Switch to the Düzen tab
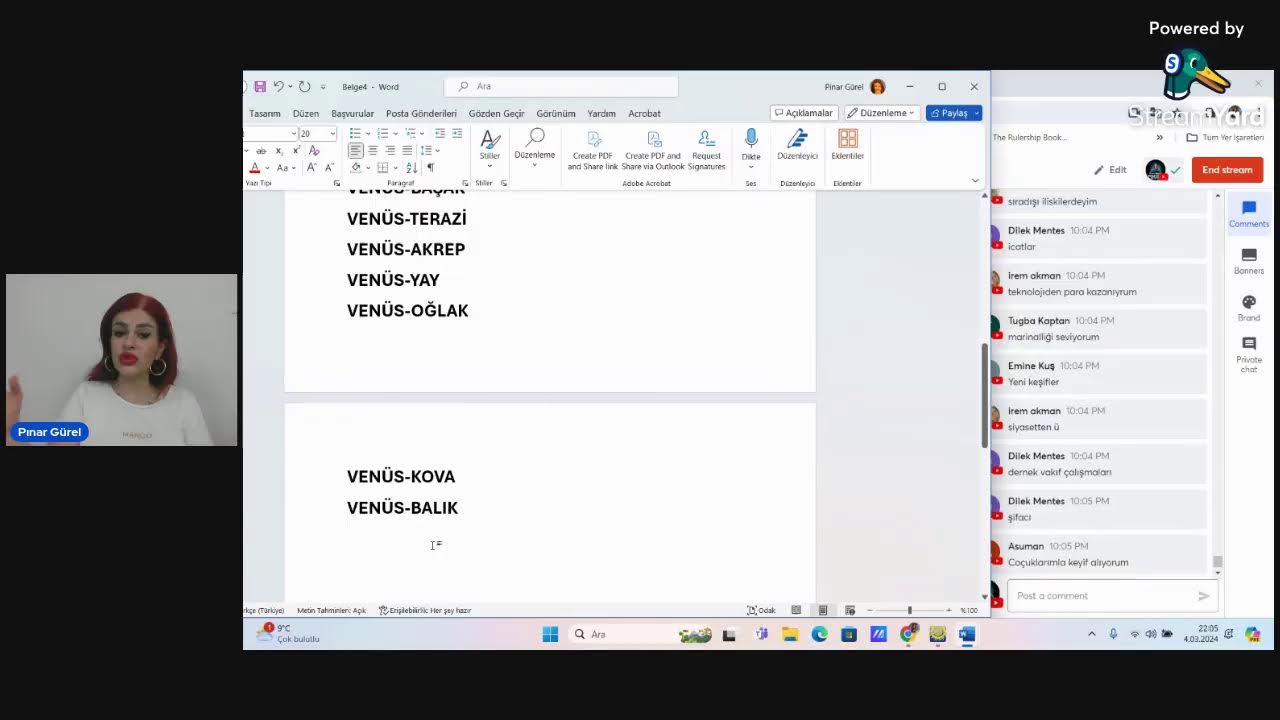The image size is (1280, 720). [306, 113]
